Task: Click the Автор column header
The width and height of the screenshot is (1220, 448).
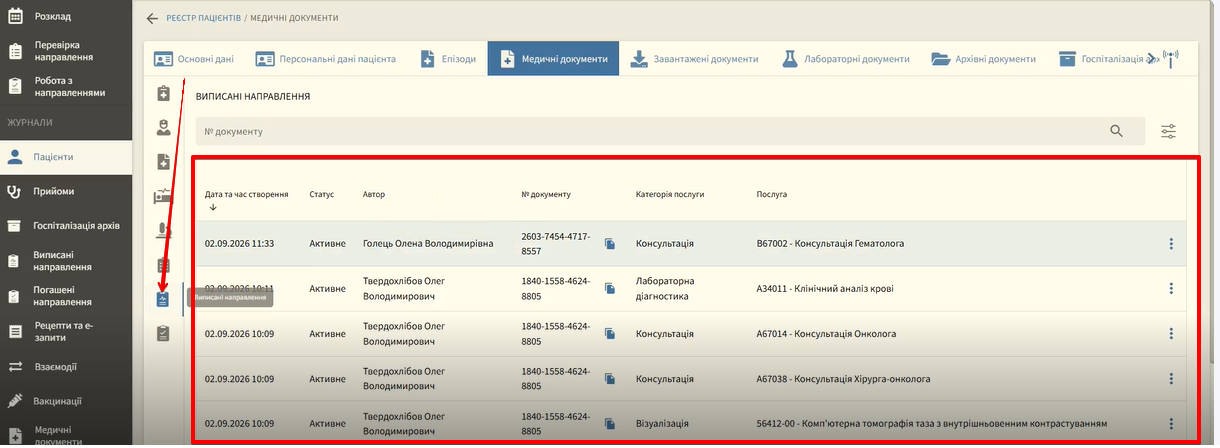Action: 374,194
